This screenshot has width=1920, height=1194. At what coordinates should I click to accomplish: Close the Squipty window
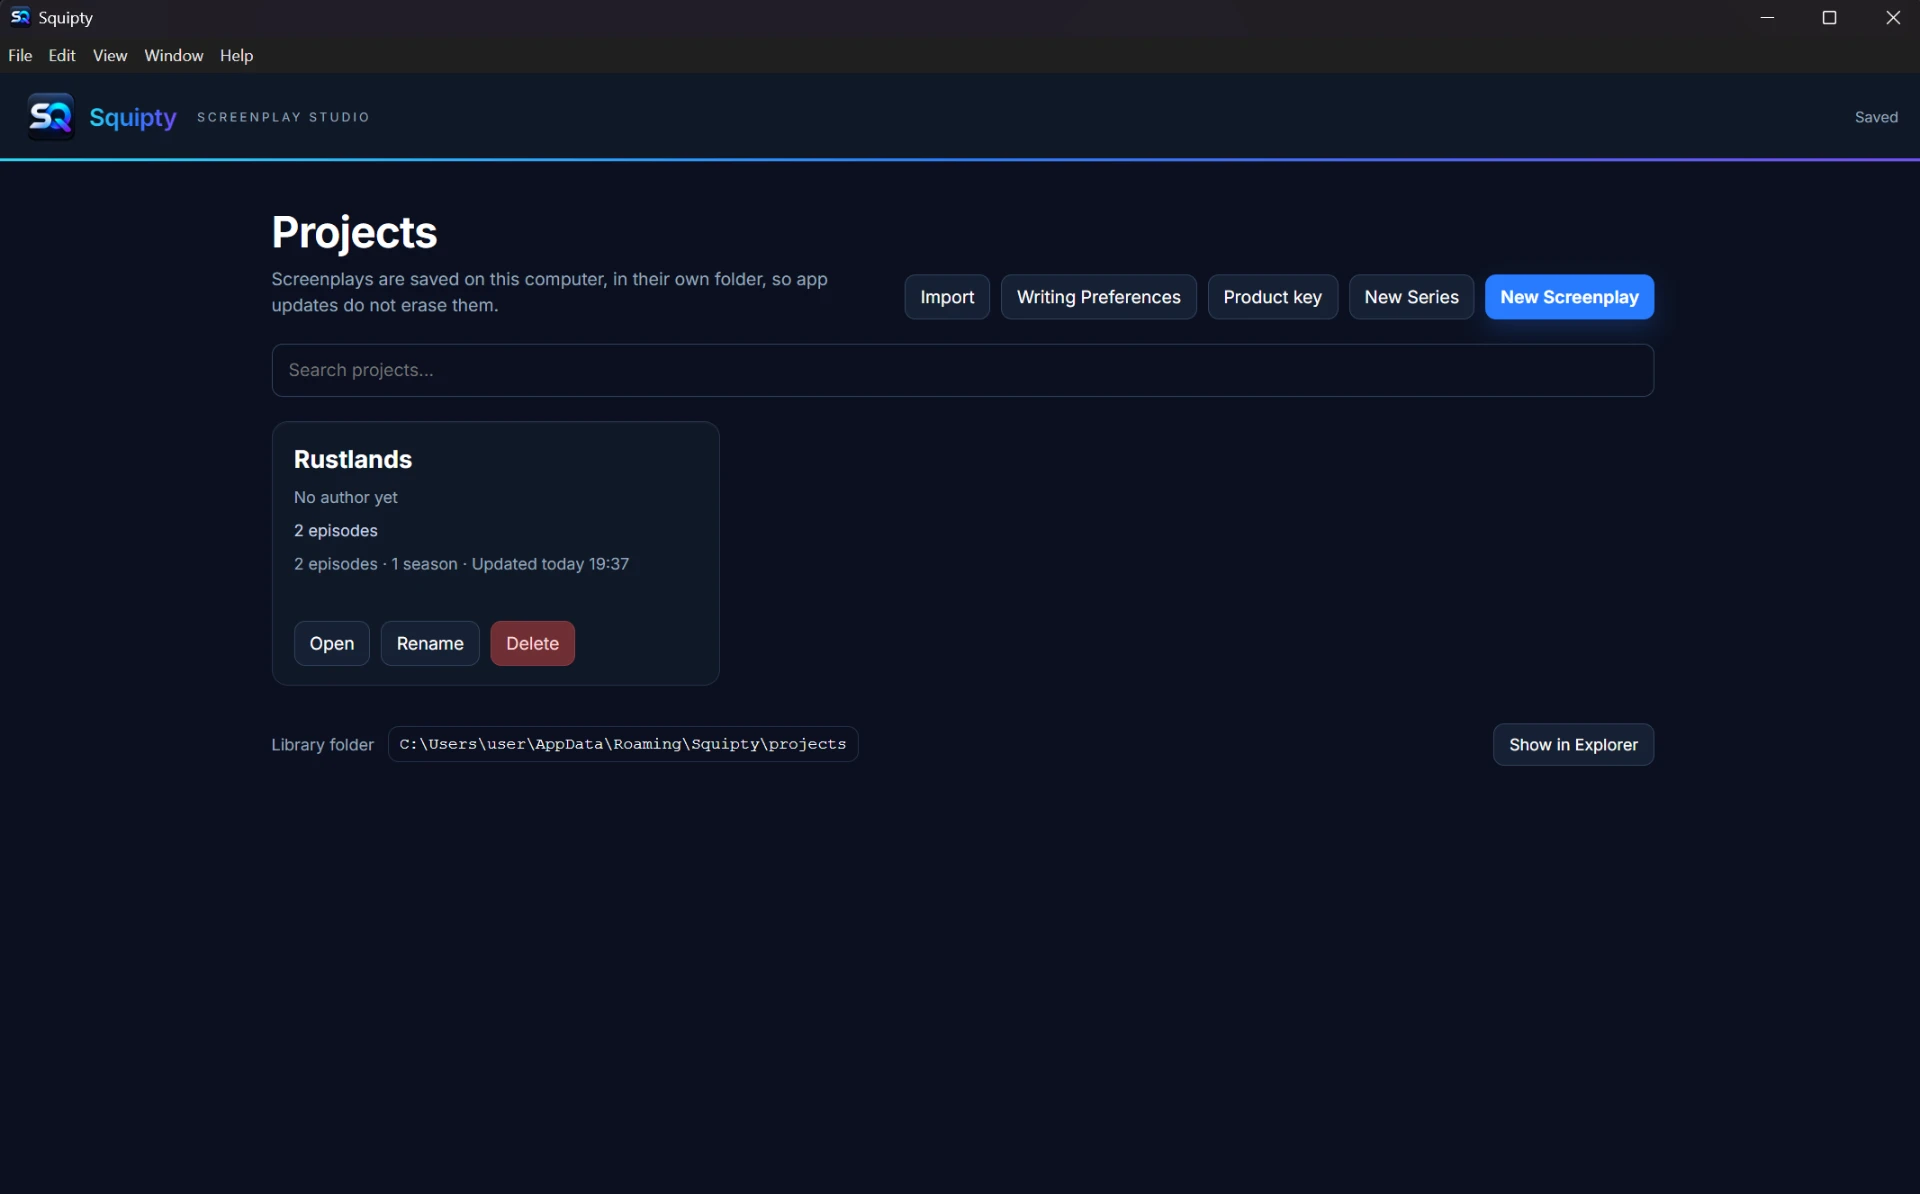(x=1892, y=17)
